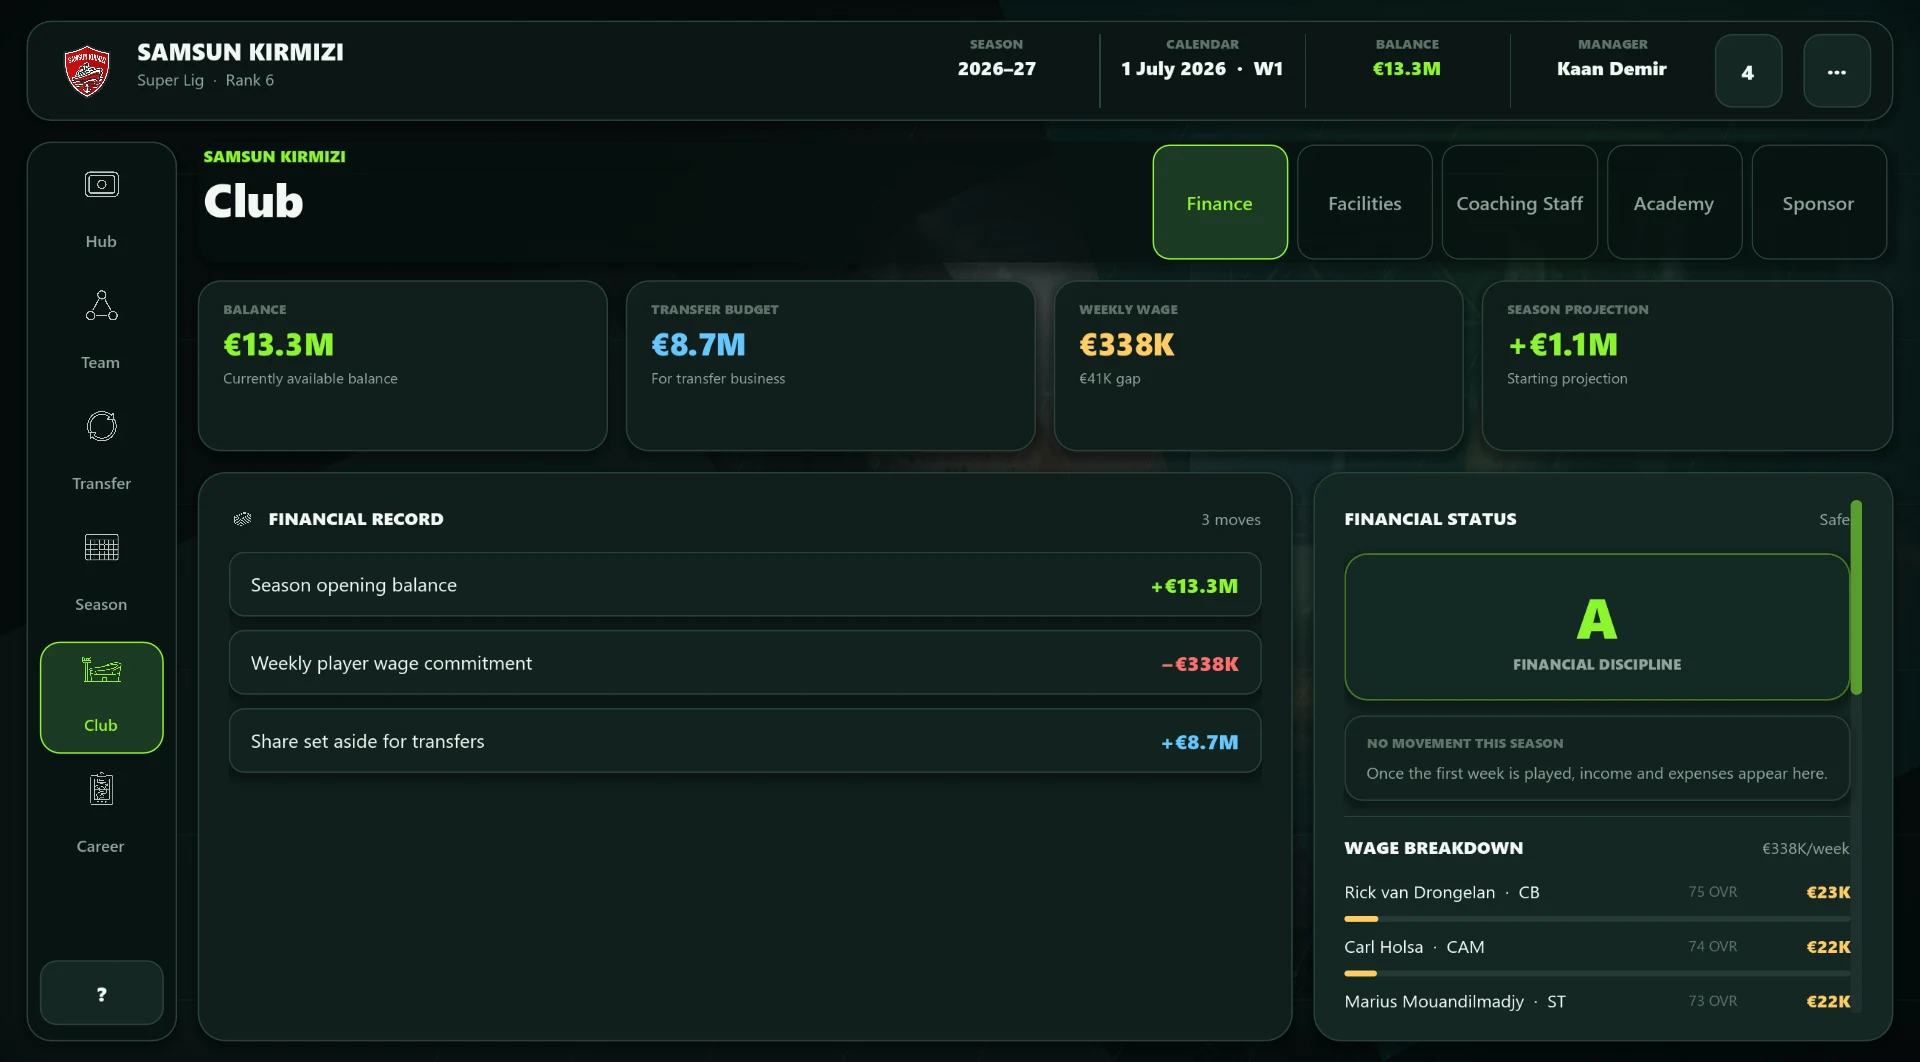Click the Weekly Wage €338K card
Image resolution: width=1920 pixels, height=1062 pixels.
point(1258,365)
